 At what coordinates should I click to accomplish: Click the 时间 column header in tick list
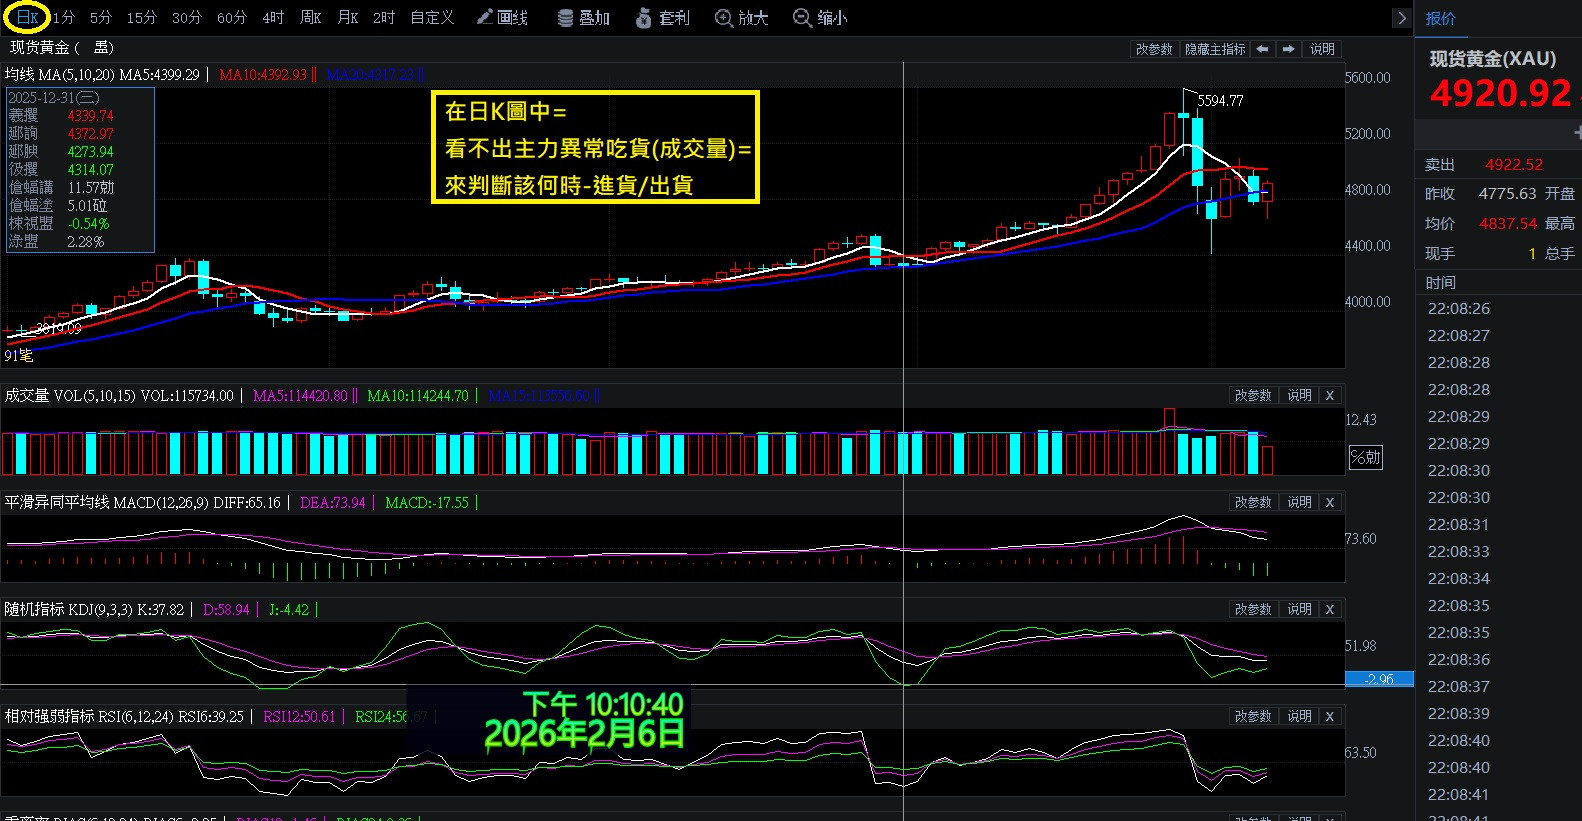click(x=1441, y=283)
